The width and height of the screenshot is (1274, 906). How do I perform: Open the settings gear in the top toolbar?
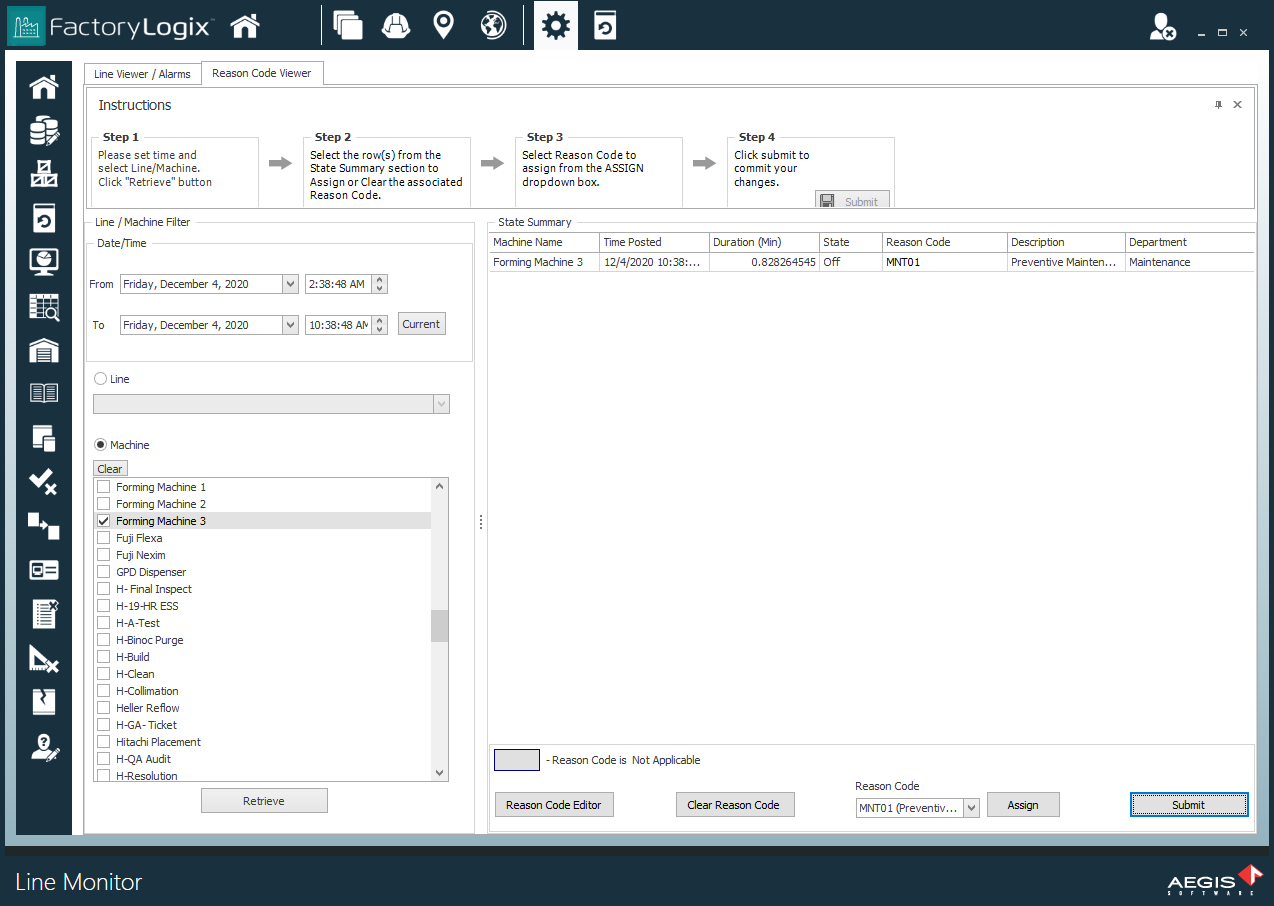tap(555, 25)
